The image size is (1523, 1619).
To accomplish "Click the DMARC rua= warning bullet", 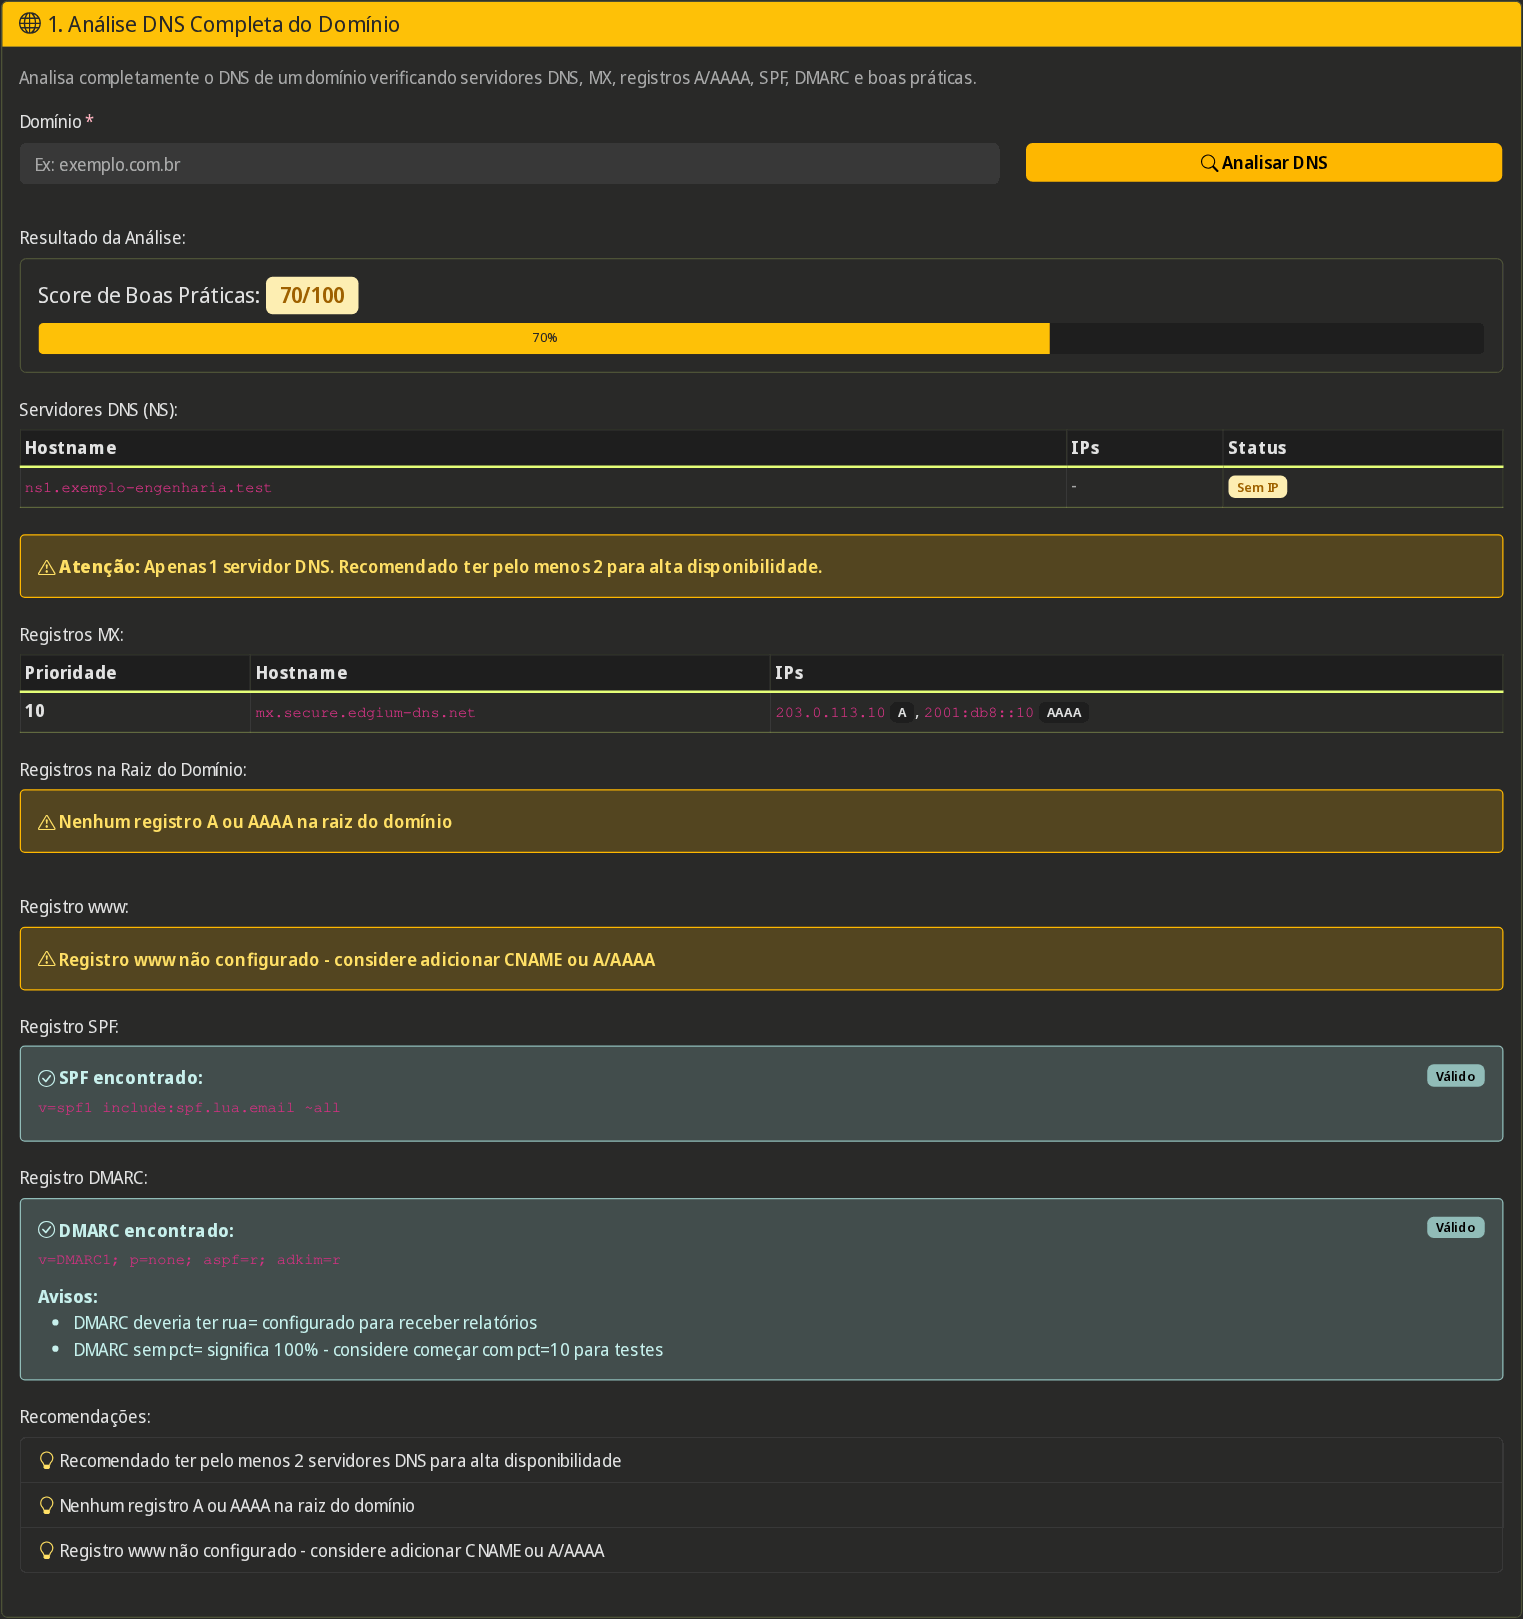I will (x=305, y=1322).
